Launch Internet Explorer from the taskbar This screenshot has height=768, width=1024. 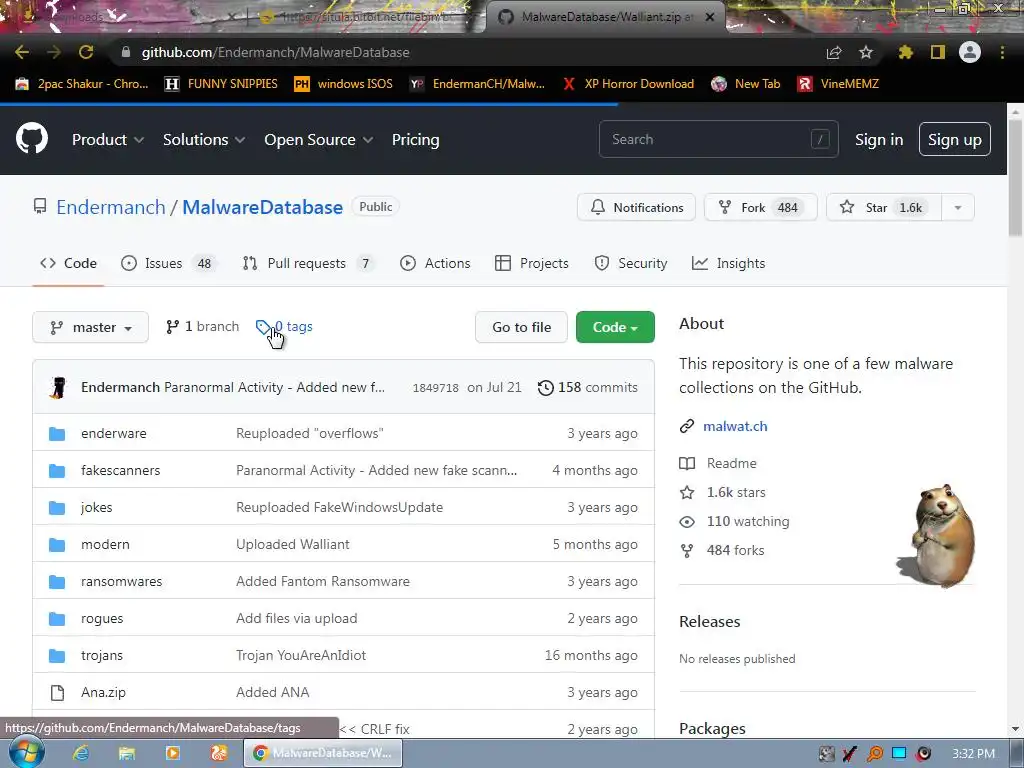pos(81,753)
